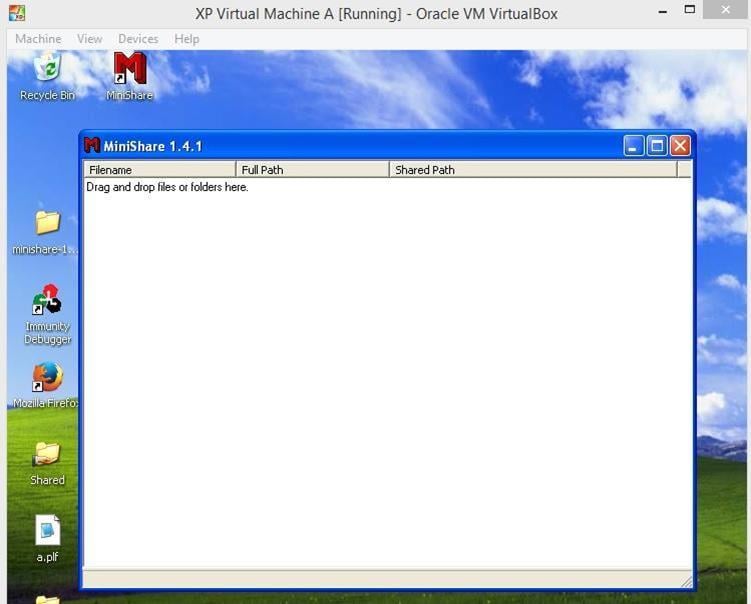Select the minishare-1 folder icon
The height and width of the screenshot is (604, 751).
click(x=47, y=224)
